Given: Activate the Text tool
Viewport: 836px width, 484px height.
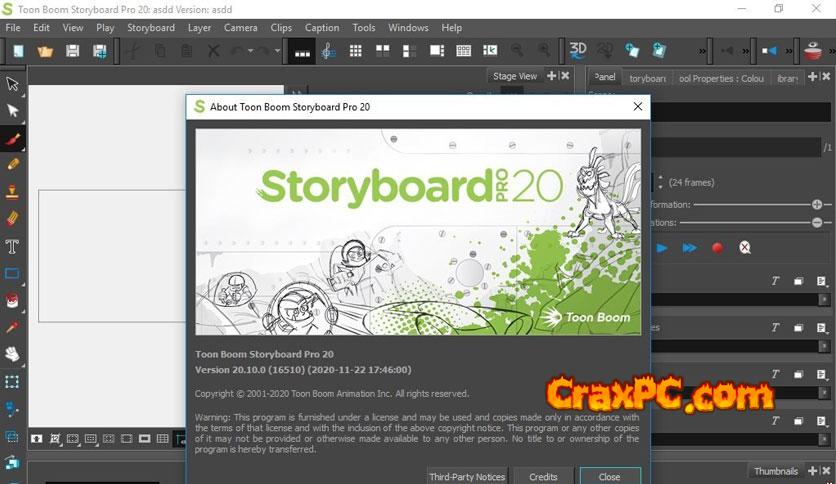Looking at the screenshot, I should click(13, 246).
